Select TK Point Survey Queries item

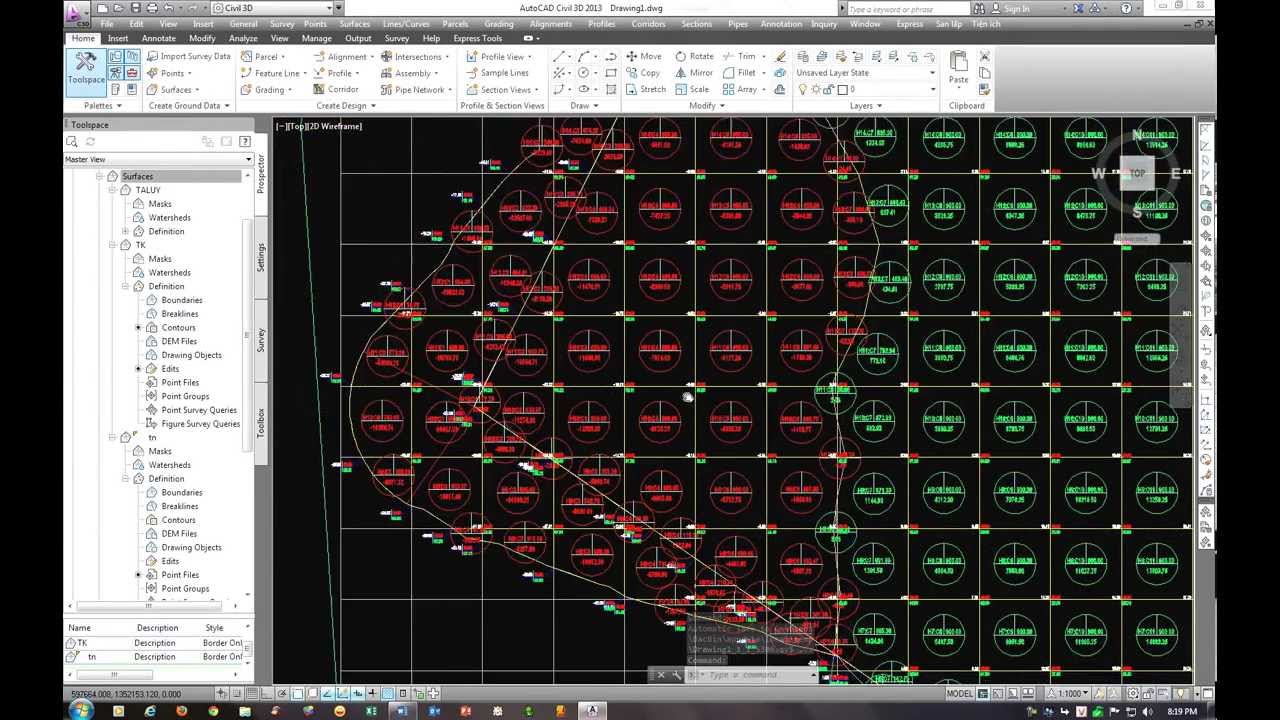pos(199,410)
